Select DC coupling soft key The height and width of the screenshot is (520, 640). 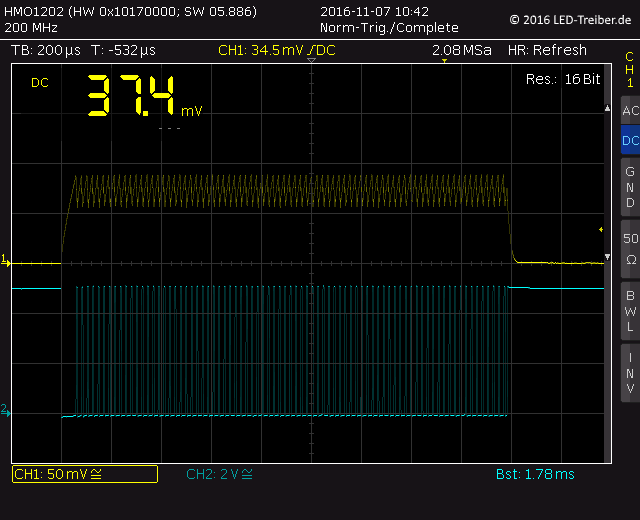(630, 141)
